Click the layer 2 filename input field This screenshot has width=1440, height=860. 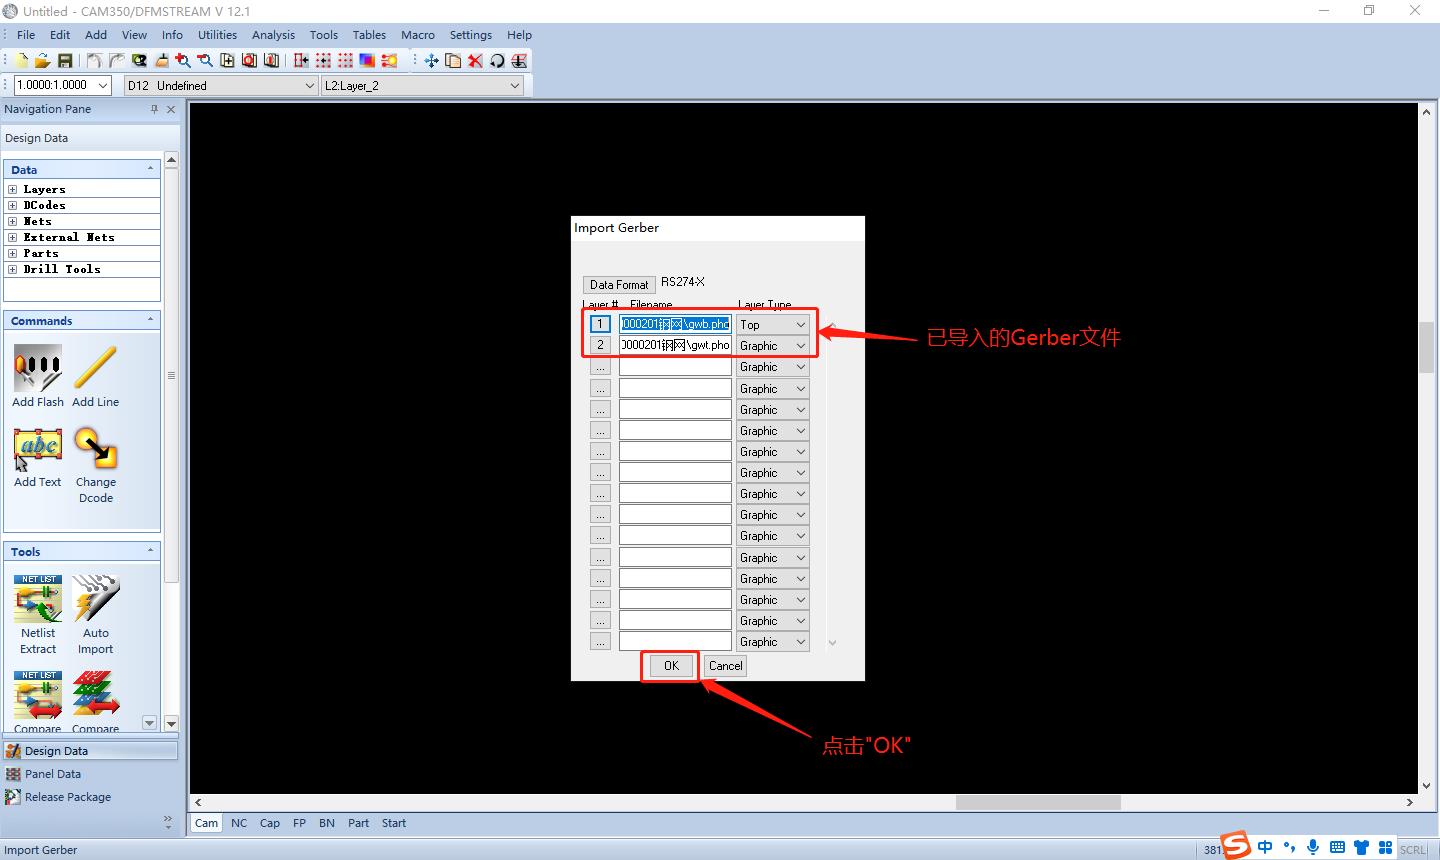(x=675, y=345)
